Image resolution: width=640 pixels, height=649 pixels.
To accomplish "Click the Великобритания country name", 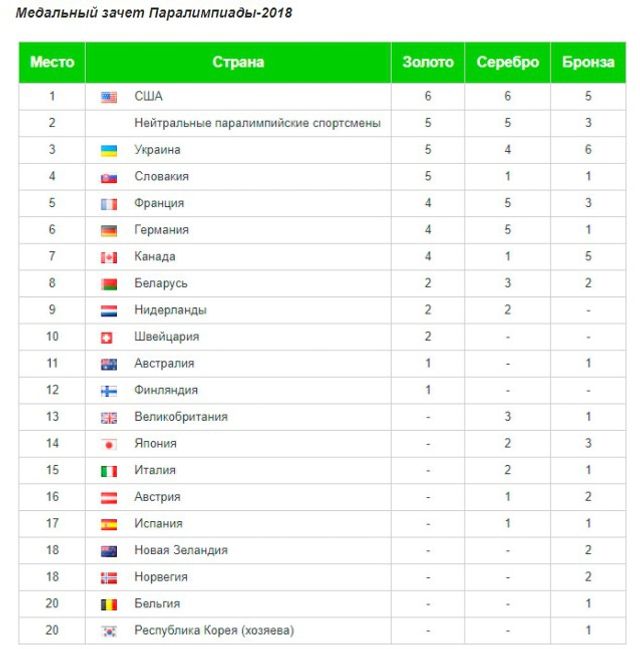I will (x=181, y=417).
